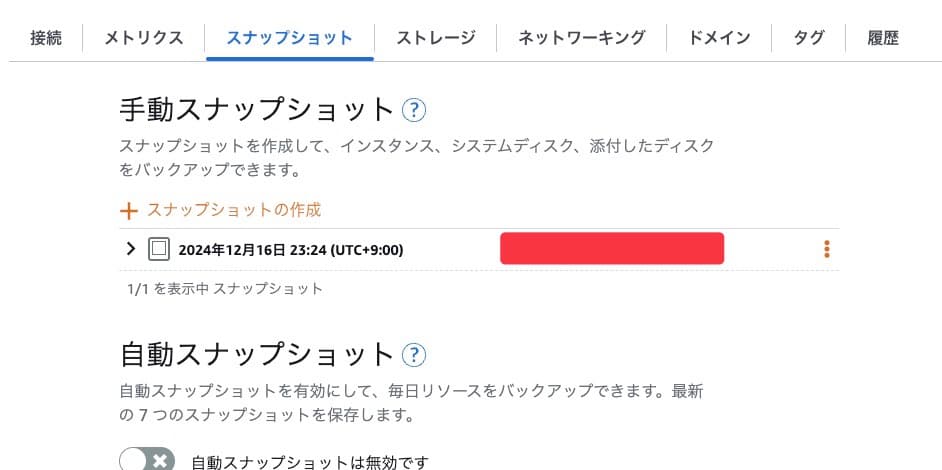The image size is (942, 470).
Task: Open help for 手動スナップショット
Action: pos(413,111)
